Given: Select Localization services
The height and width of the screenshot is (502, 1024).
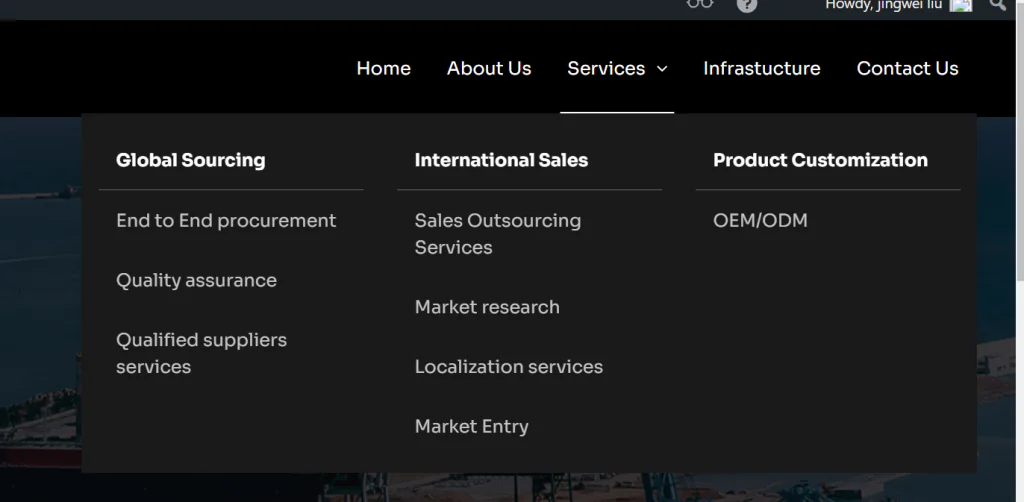Looking at the screenshot, I should click(508, 367).
